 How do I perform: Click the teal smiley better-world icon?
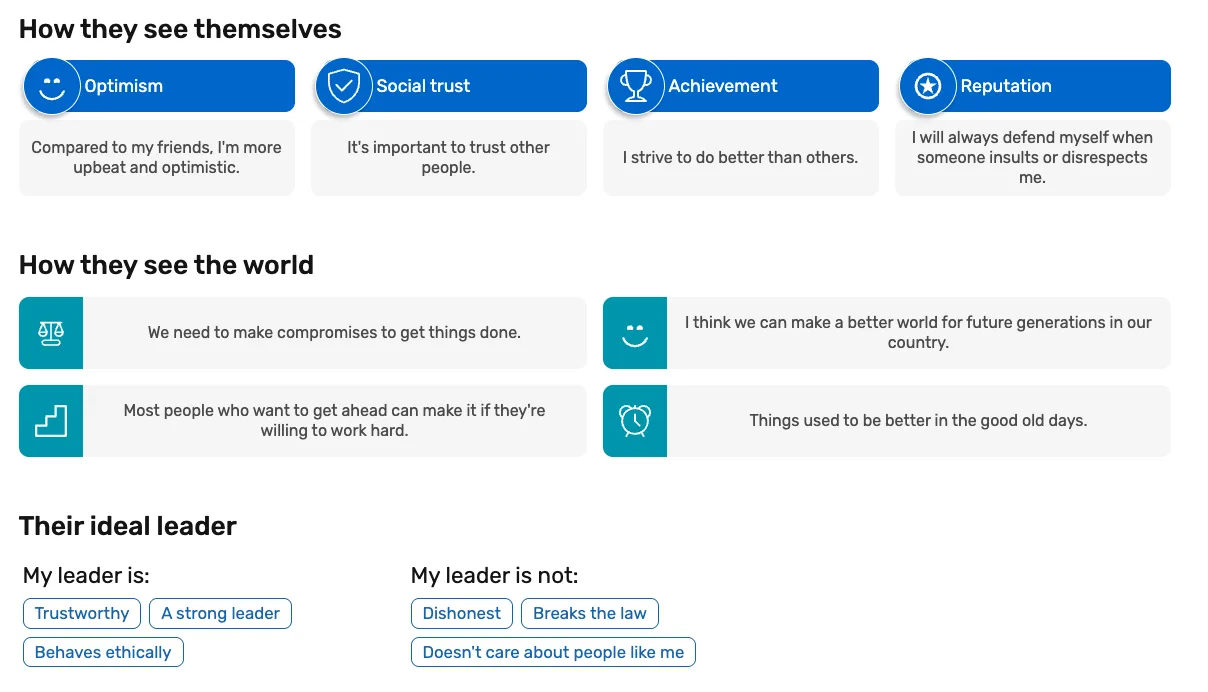[635, 333]
